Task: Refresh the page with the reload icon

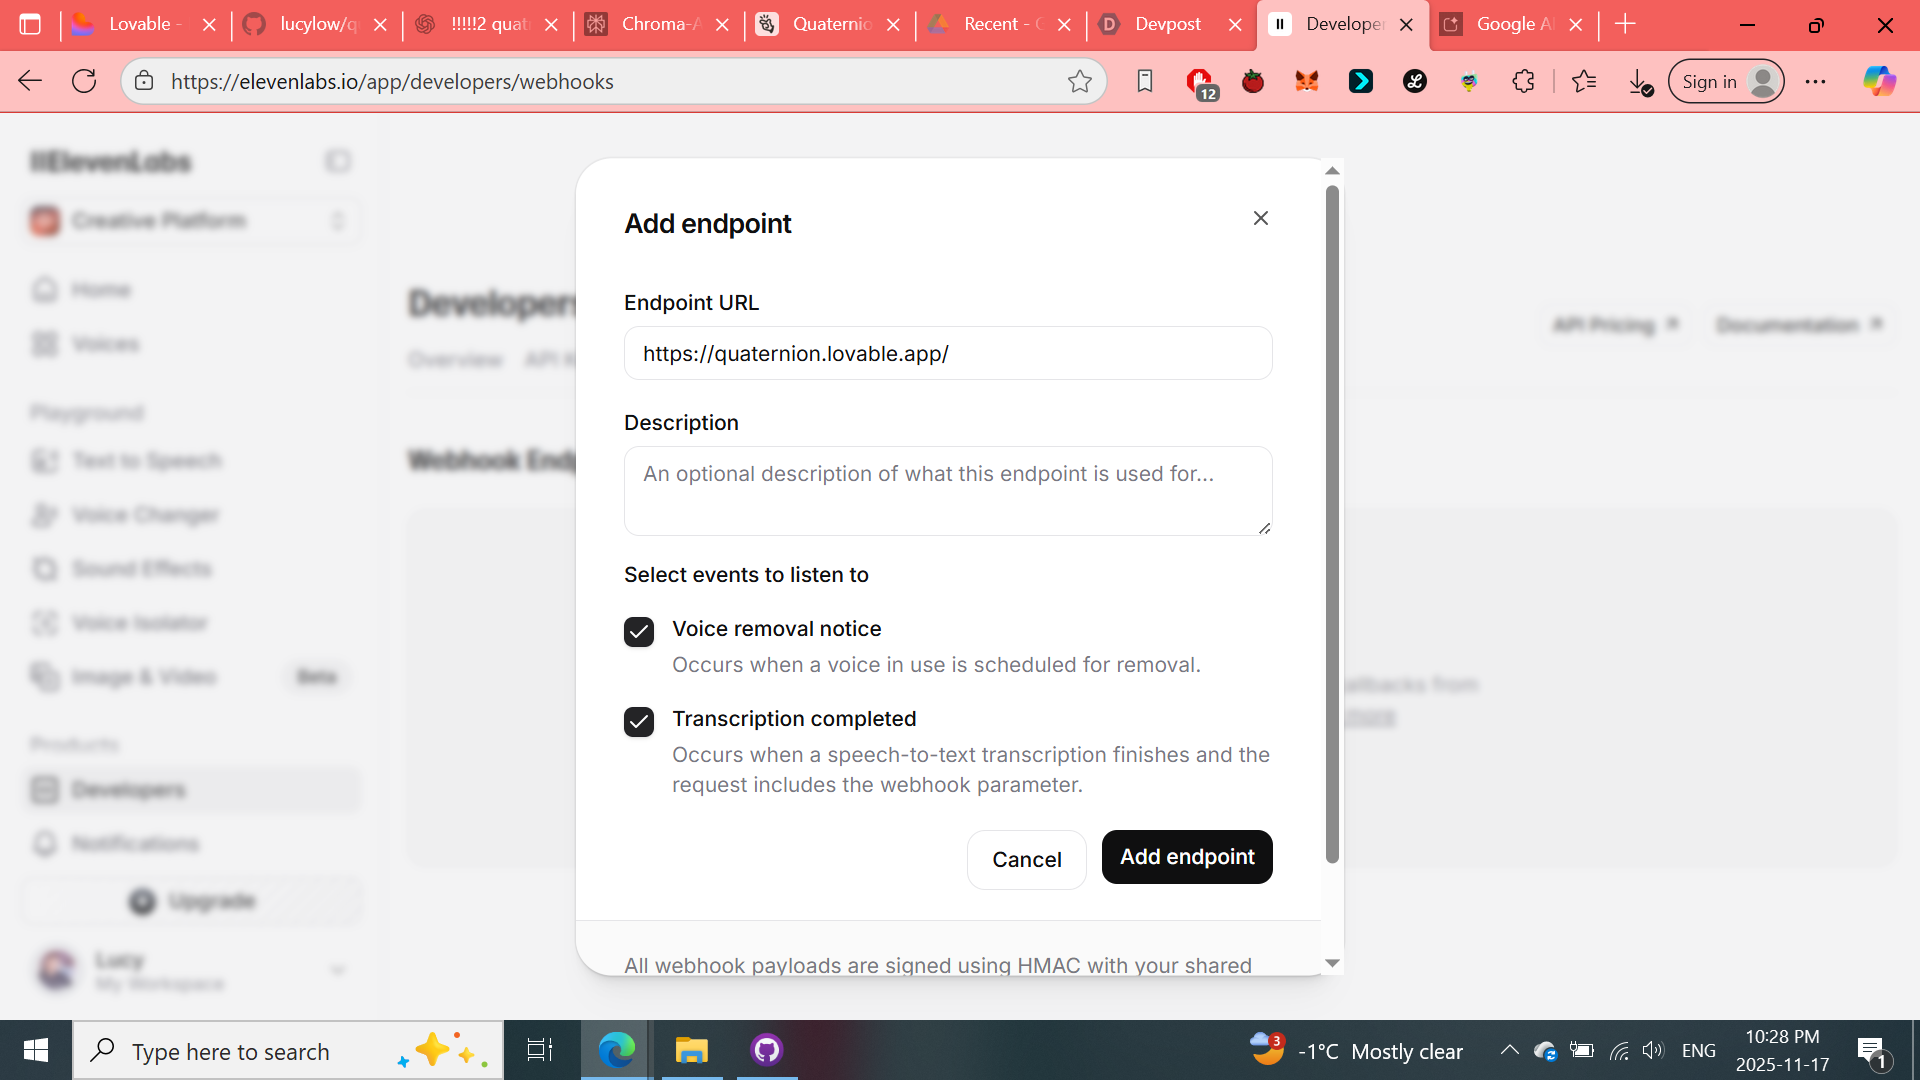Action: (84, 81)
